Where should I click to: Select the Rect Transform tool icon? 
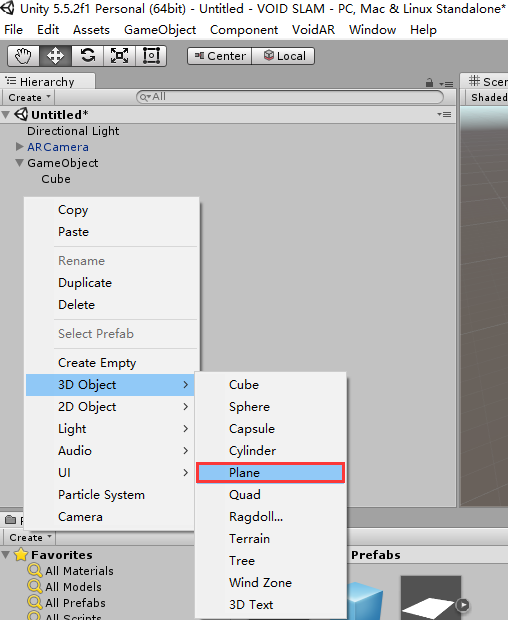(x=151, y=56)
